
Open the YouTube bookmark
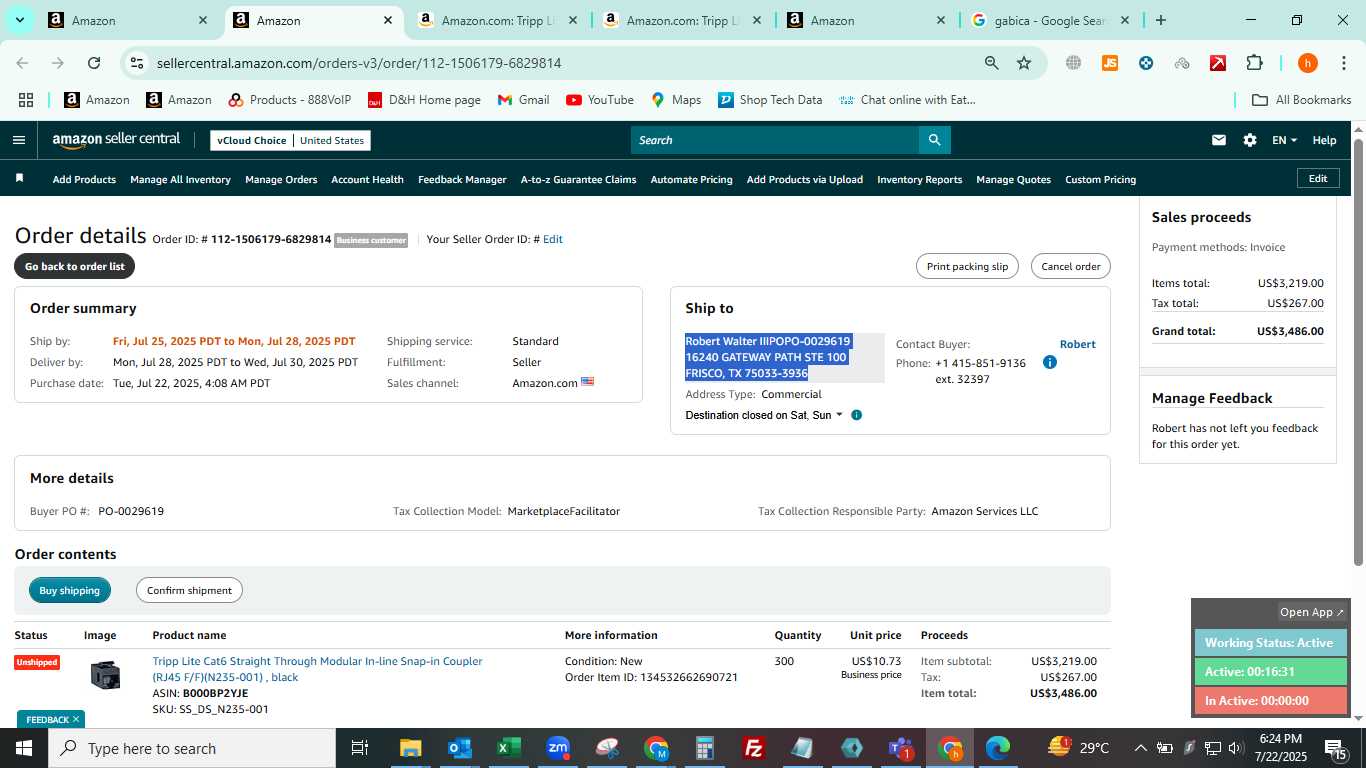pyautogui.click(x=600, y=100)
